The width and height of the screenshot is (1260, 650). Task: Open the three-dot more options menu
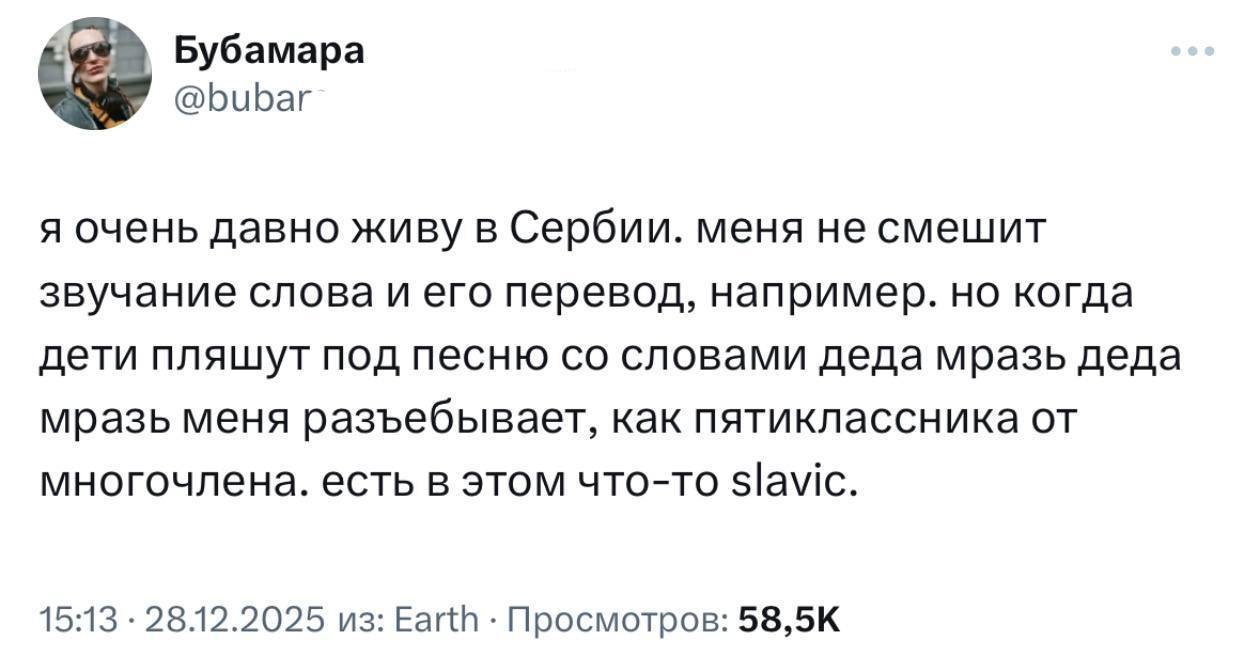[x=1195, y=51]
